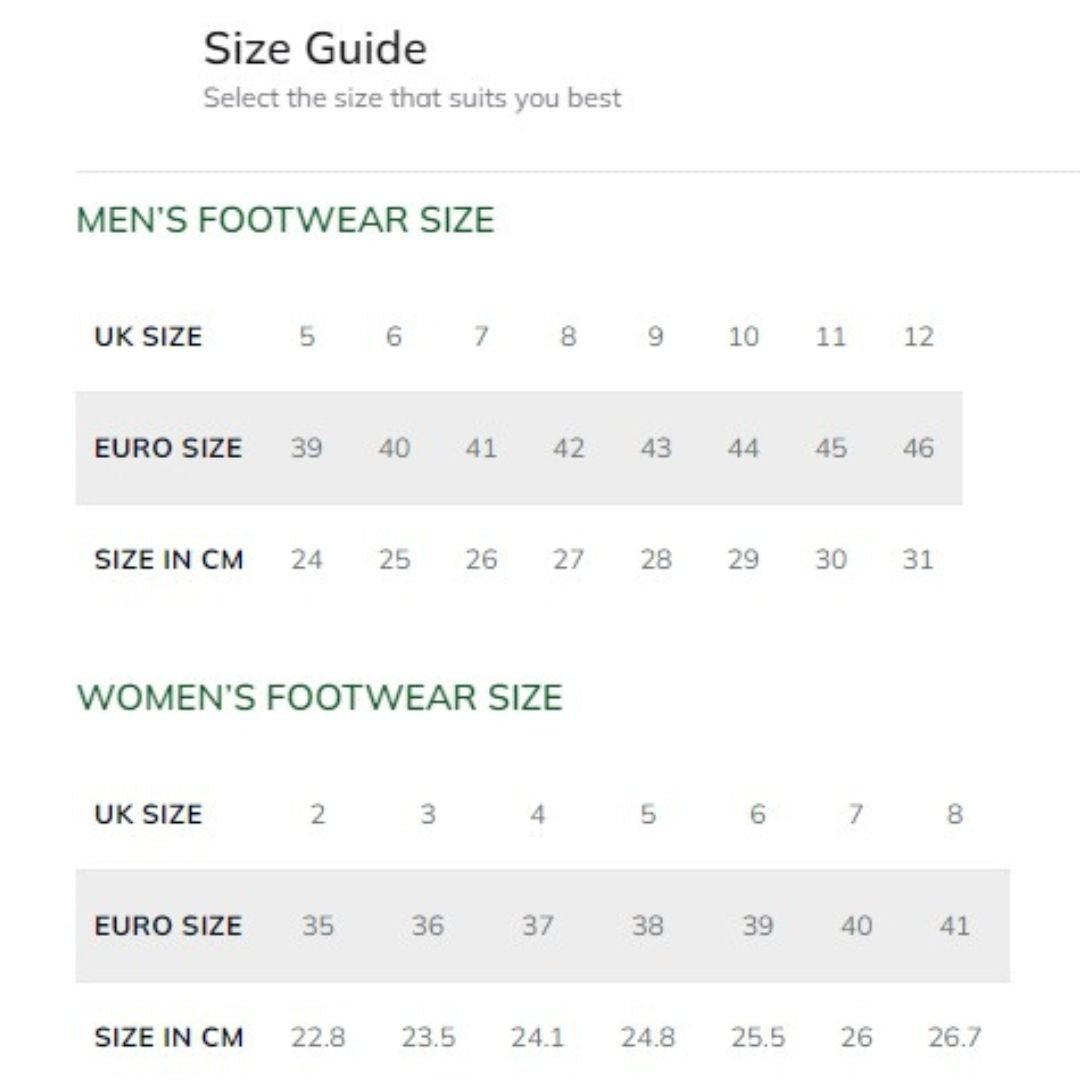Screen dimensions: 1080x1080
Task: Select women's Euro size 35
Action: point(317,926)
